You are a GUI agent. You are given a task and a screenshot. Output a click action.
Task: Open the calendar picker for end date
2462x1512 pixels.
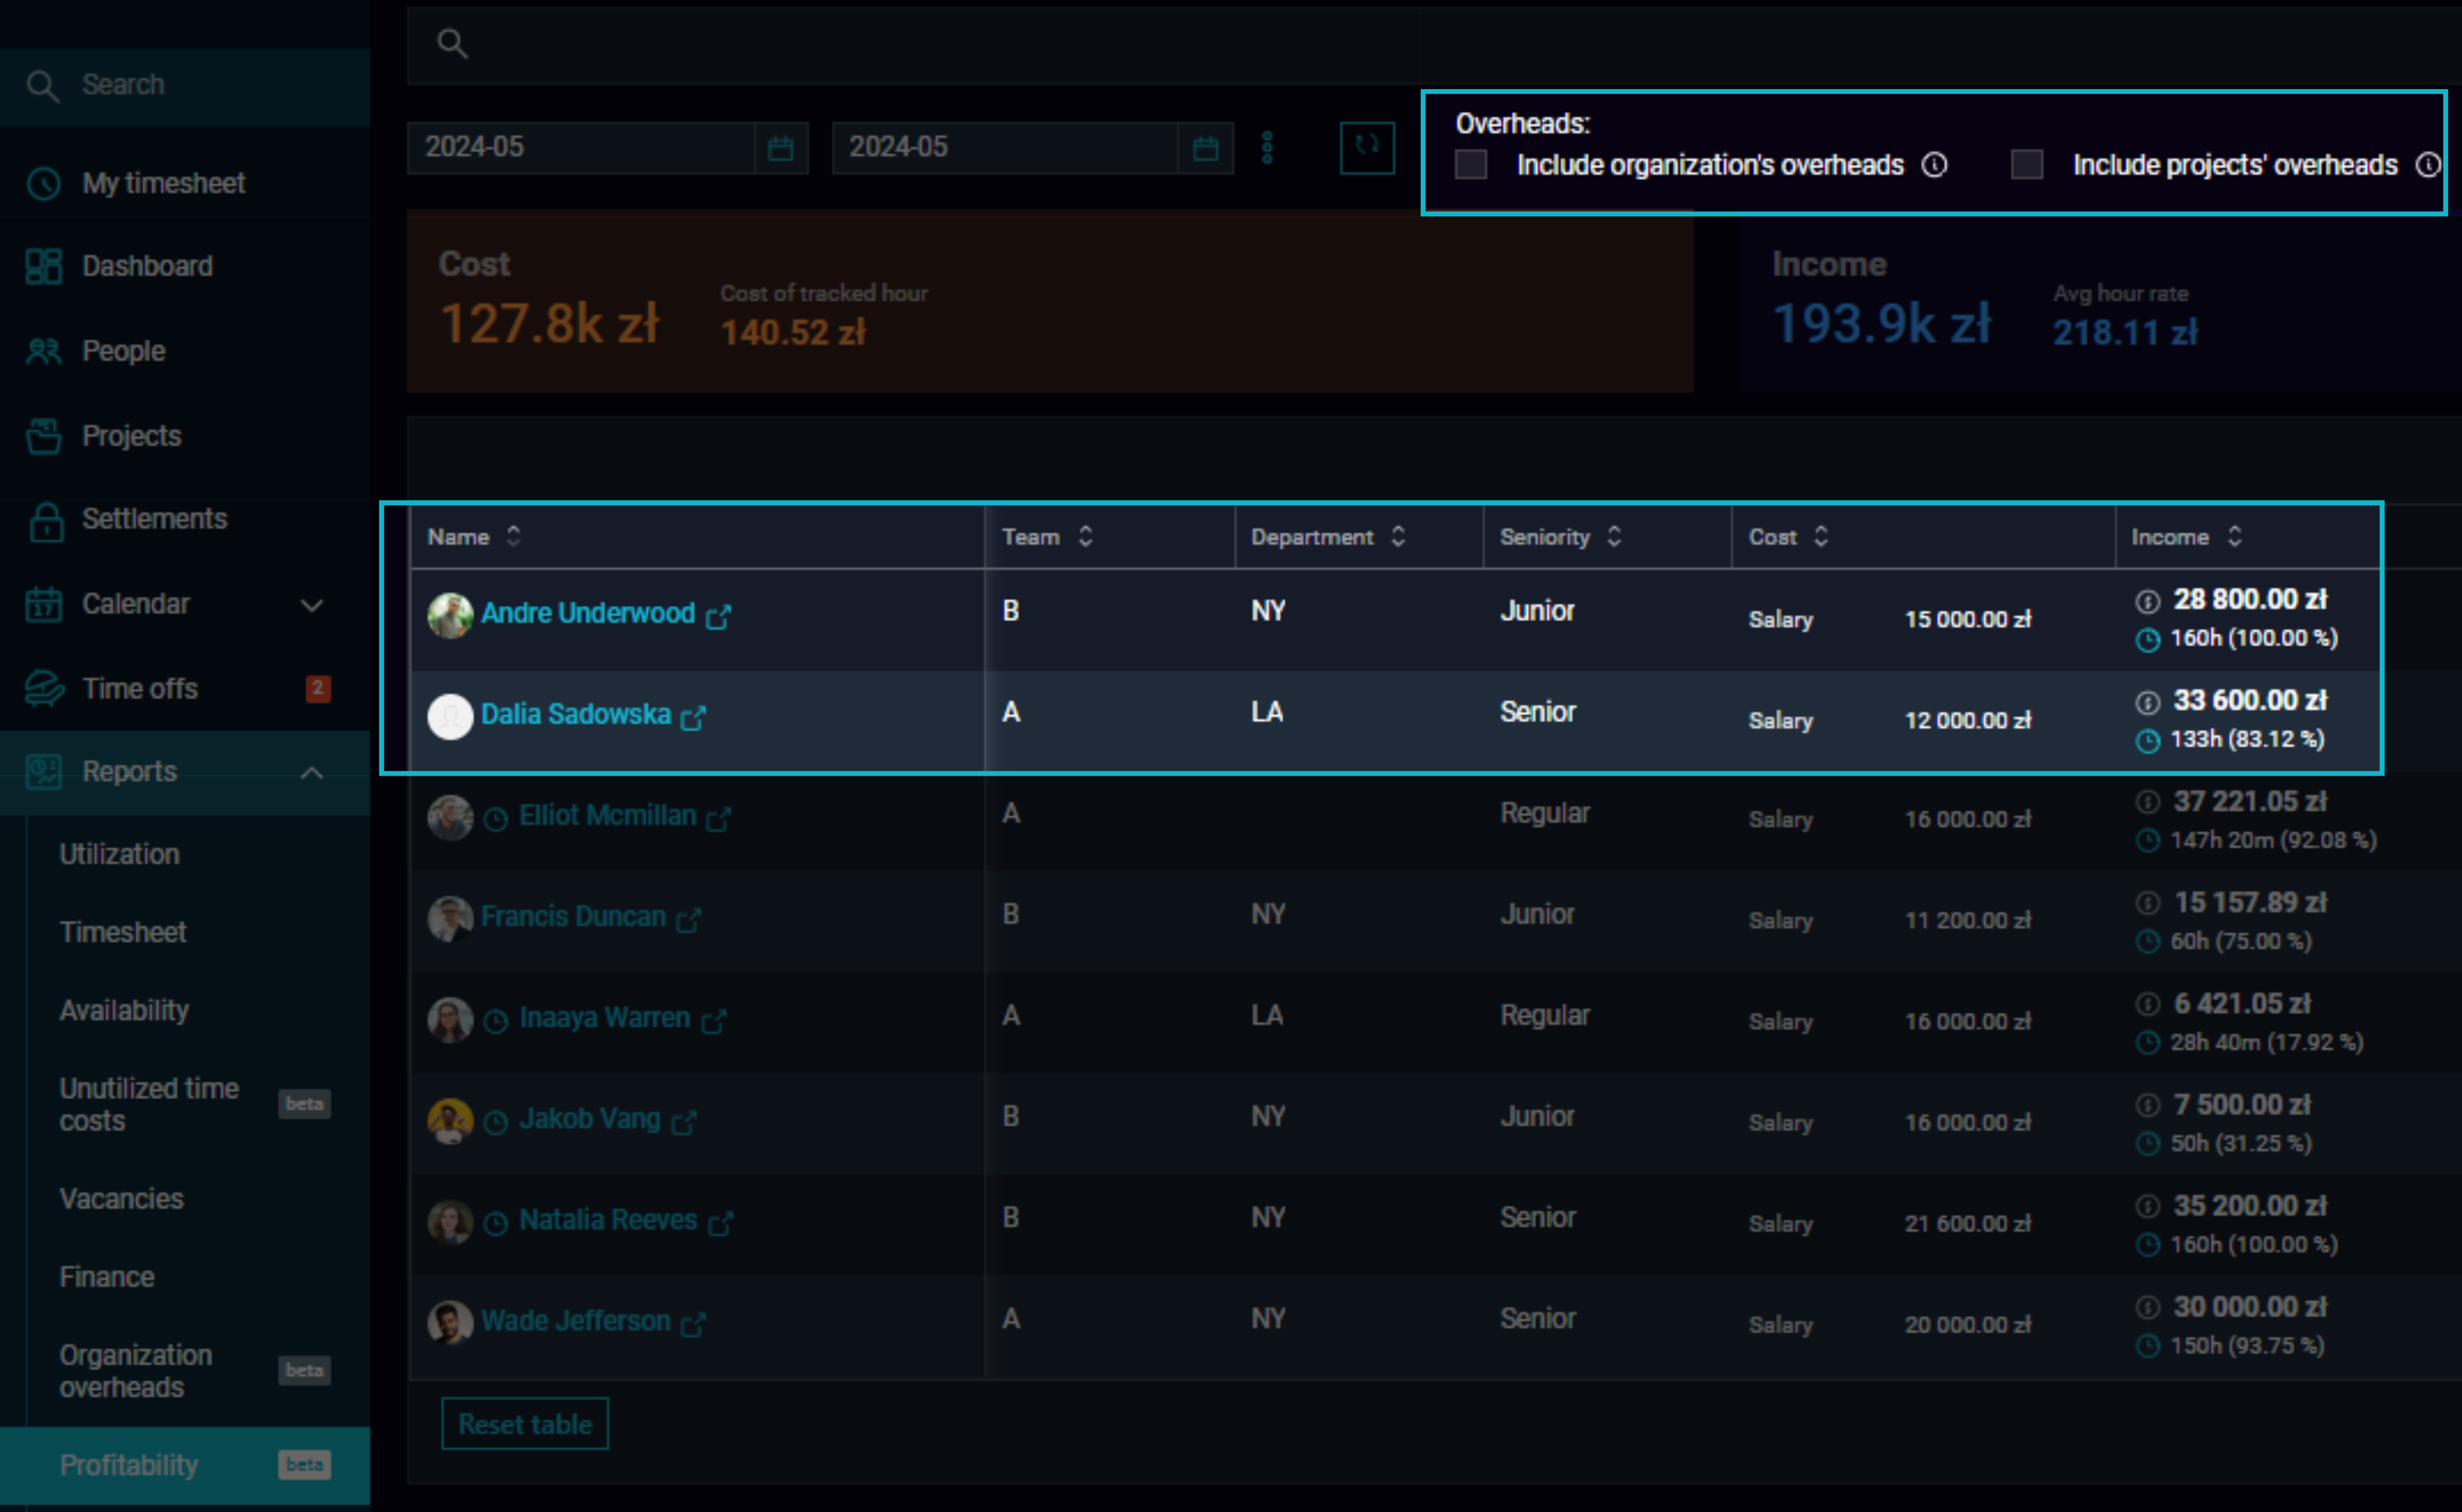(x=1205, y=148)
